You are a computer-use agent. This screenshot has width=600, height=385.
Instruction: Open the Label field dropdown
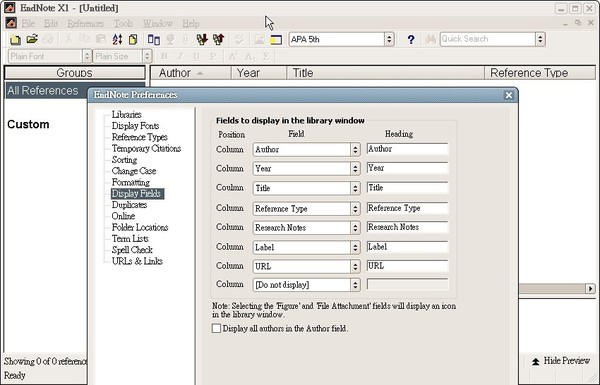coord(355,247)
